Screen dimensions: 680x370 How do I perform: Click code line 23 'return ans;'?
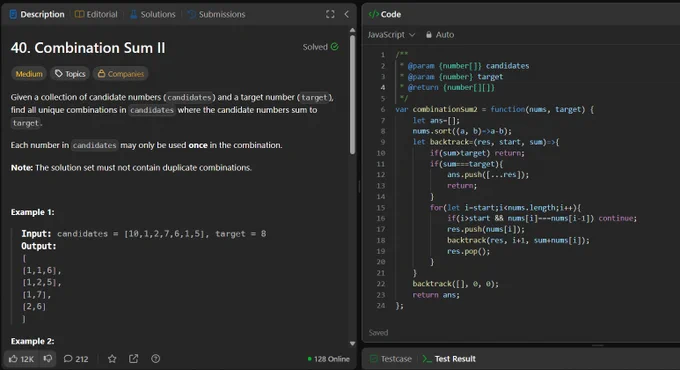[x=436, y=295]
